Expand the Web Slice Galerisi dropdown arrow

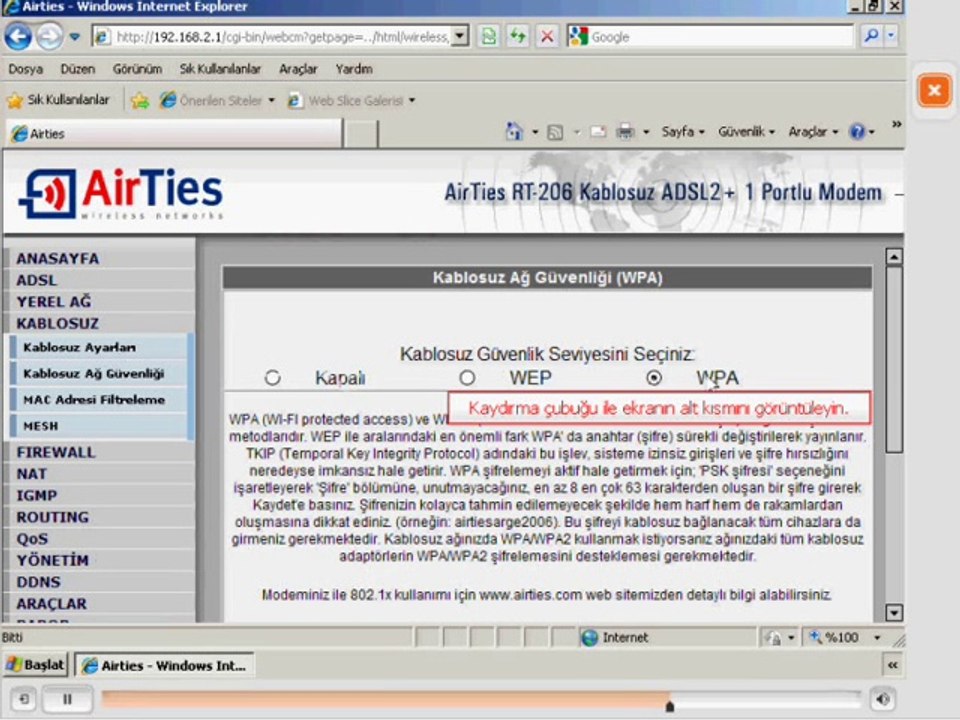(x=412, y=100)
